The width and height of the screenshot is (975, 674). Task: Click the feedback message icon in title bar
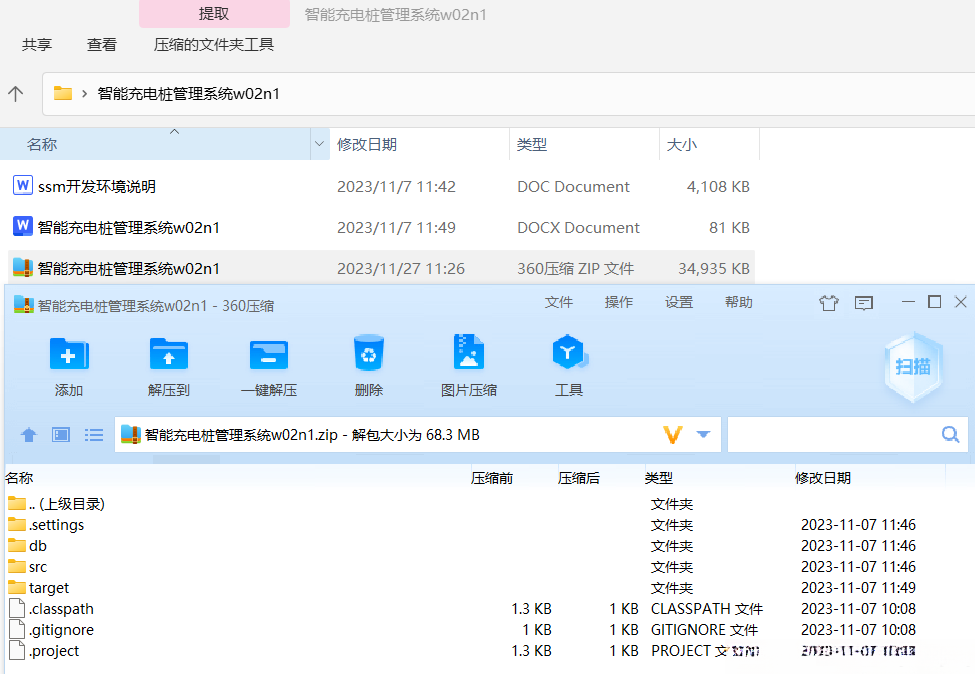(864, 303)
